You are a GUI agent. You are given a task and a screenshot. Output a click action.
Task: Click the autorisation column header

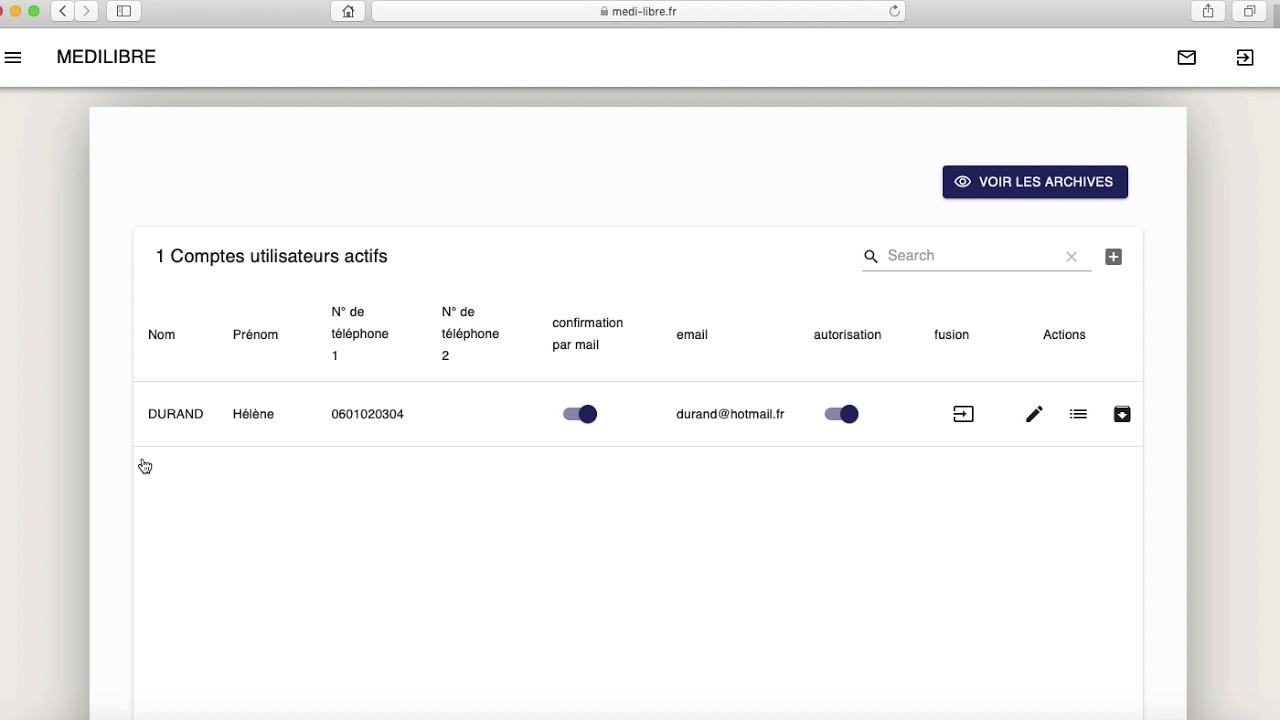847,335
